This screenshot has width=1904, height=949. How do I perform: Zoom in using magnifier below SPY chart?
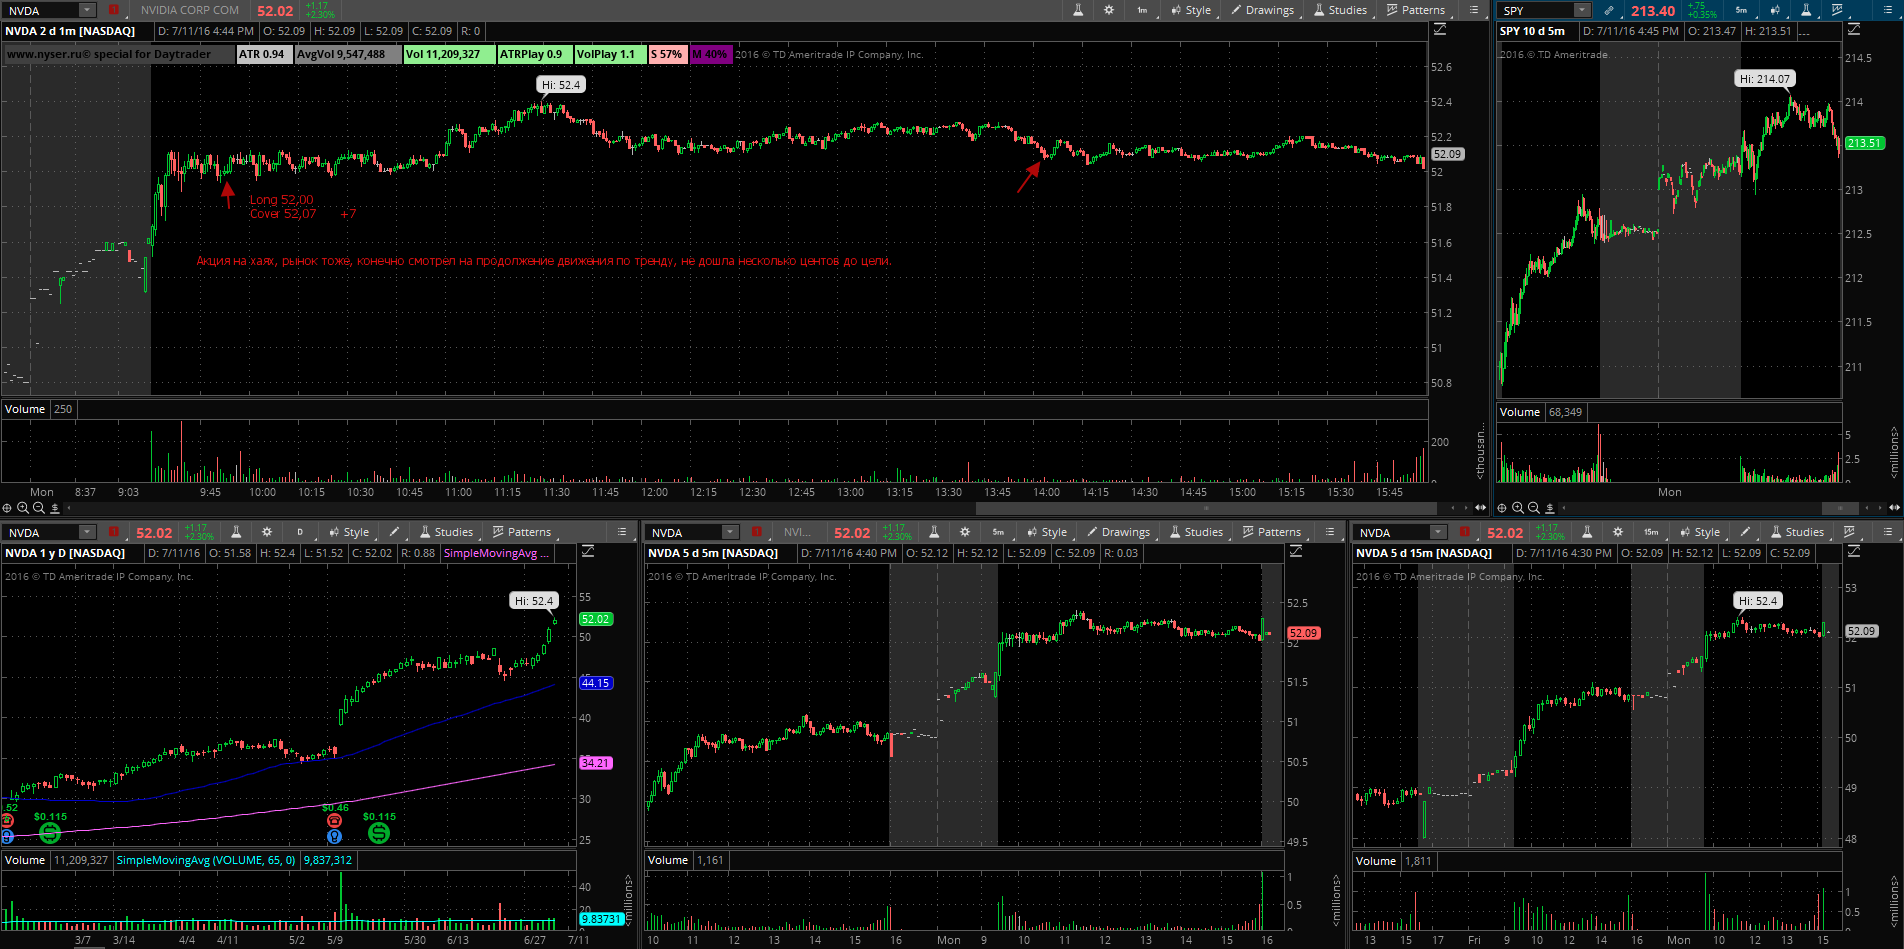(1518, 508)
